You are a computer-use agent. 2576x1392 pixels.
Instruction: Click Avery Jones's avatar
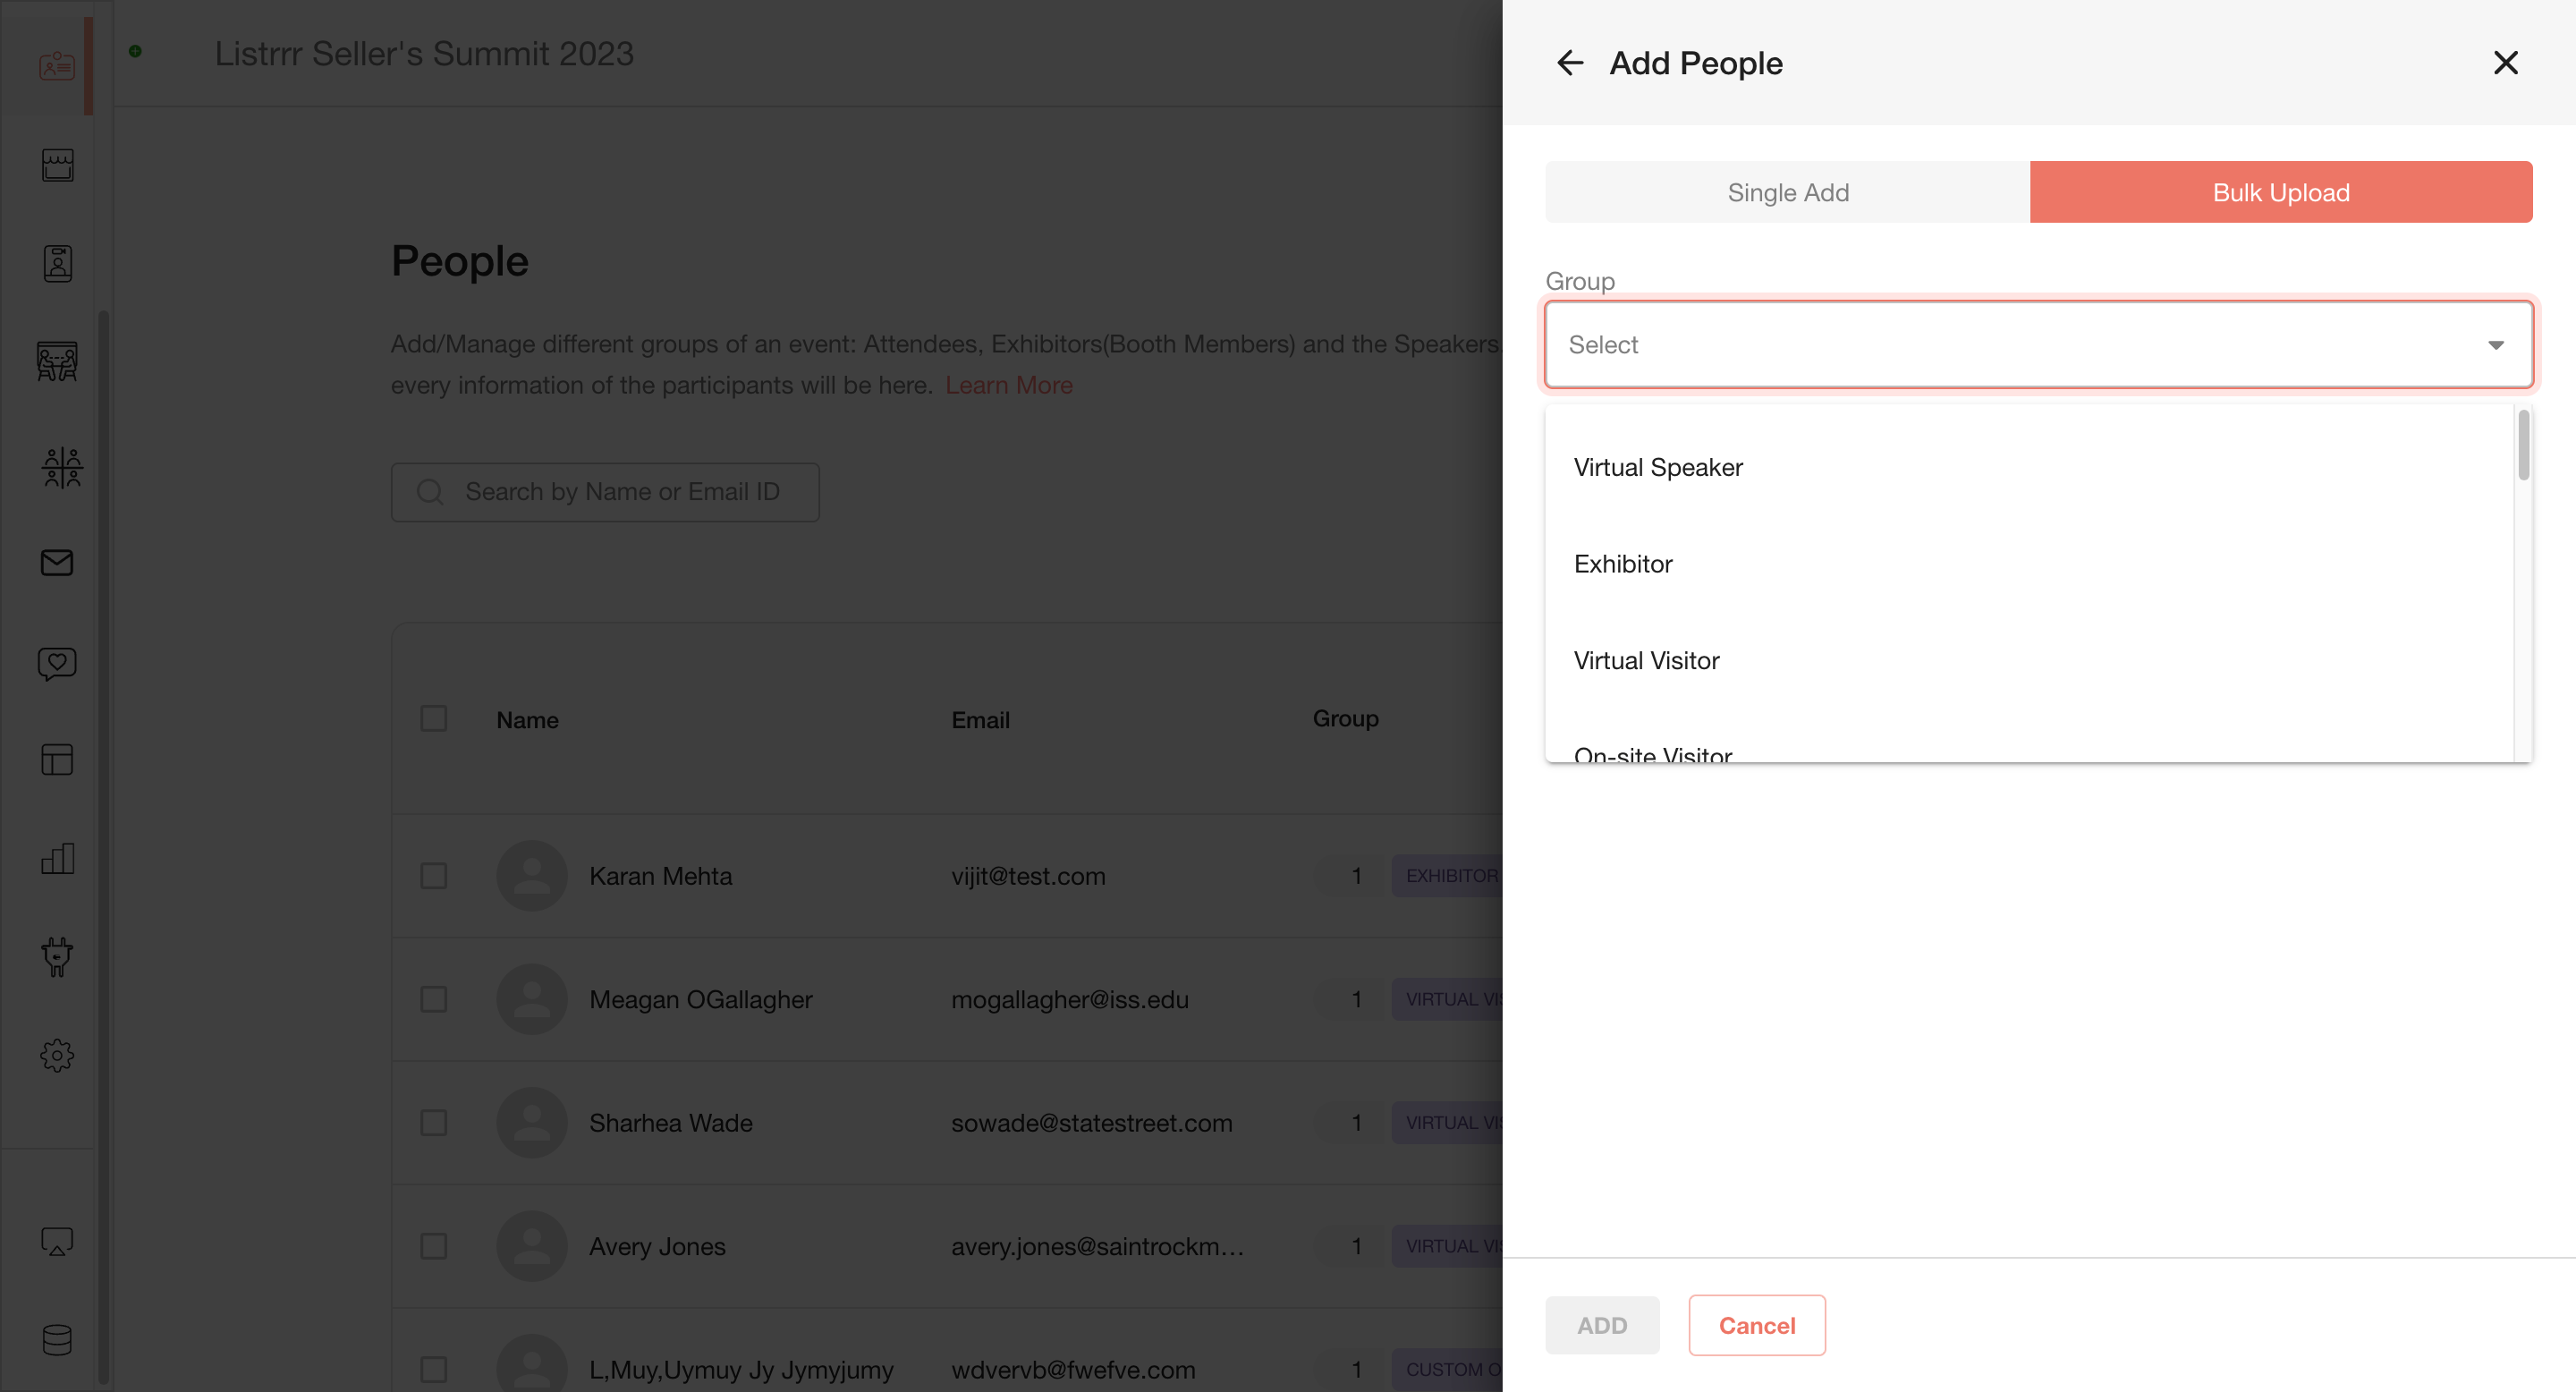(532, 1246)
